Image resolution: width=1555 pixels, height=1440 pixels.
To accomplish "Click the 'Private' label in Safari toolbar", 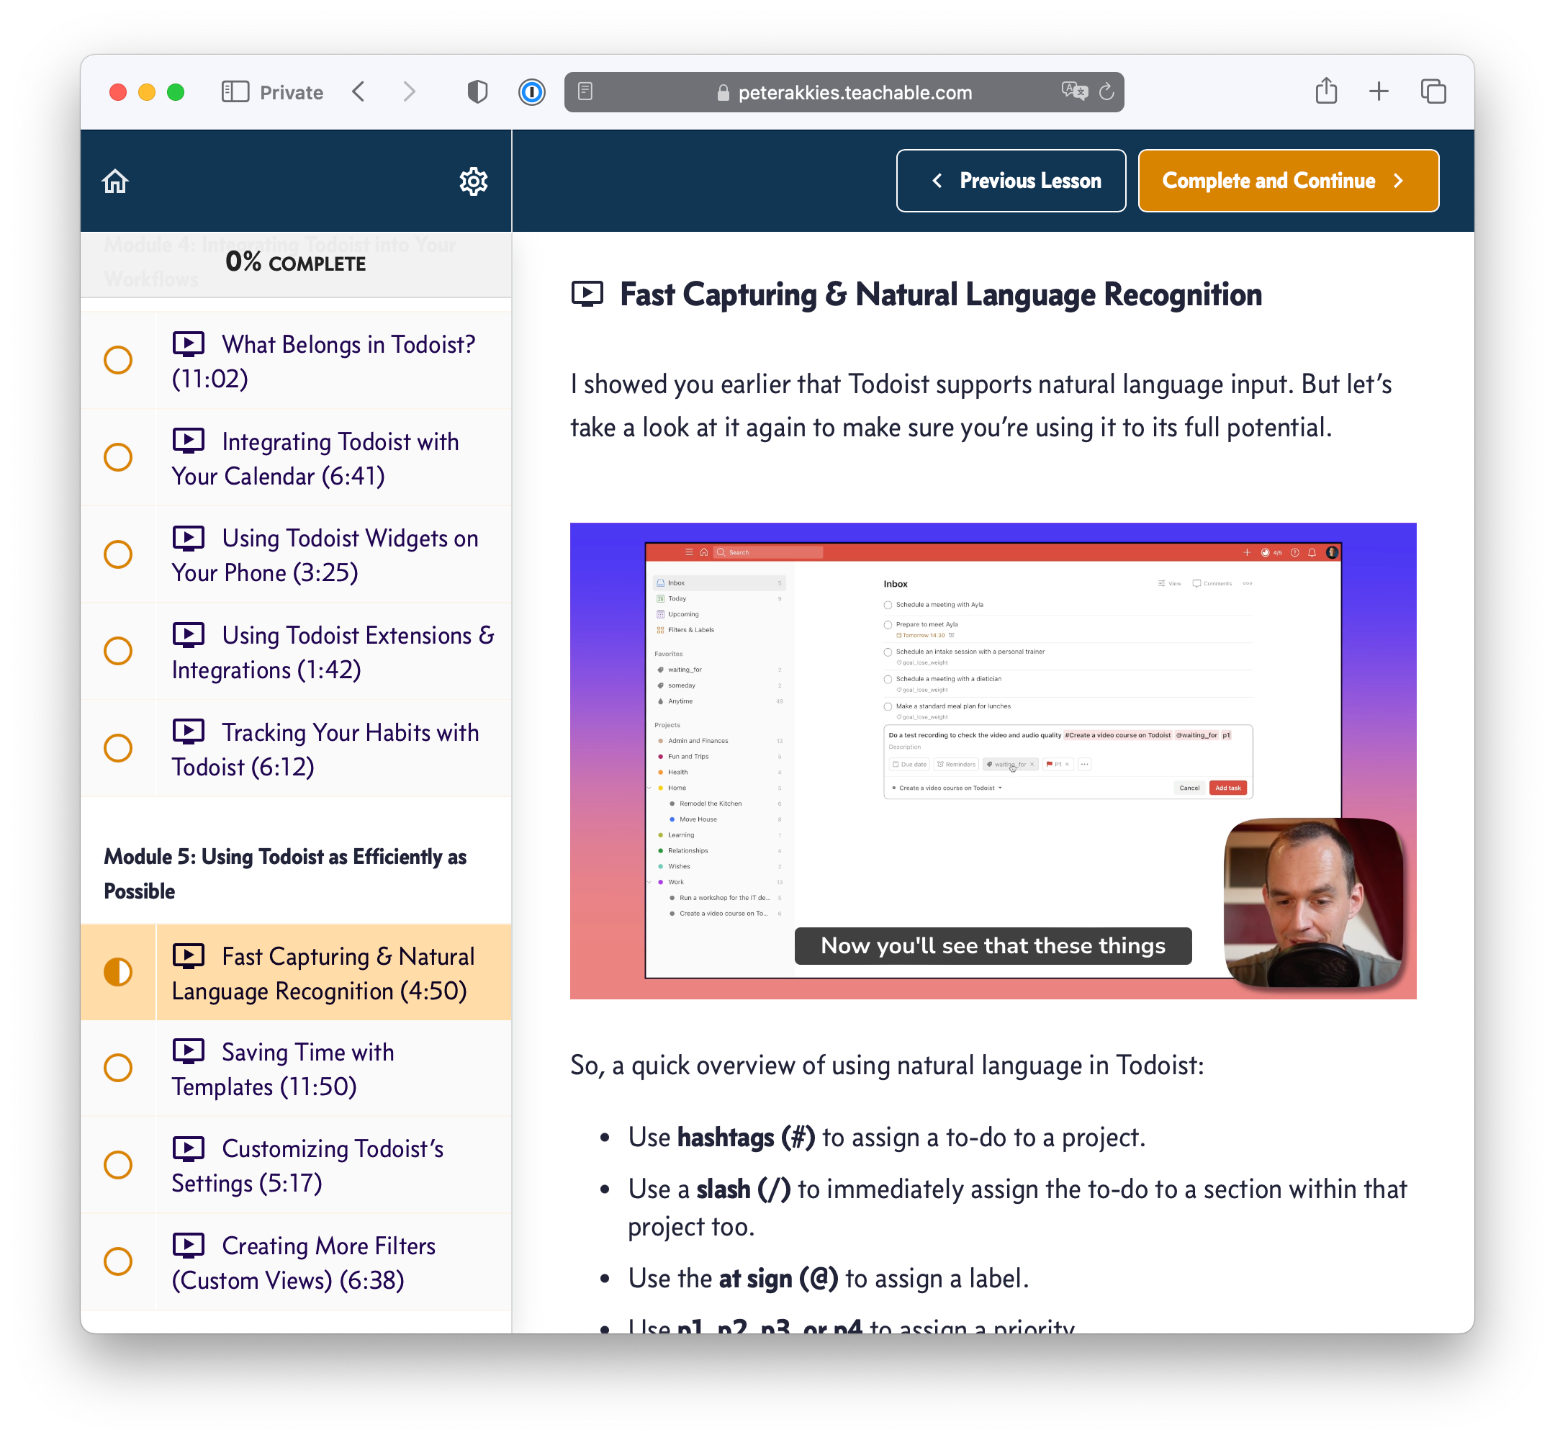I will point(292,92).
